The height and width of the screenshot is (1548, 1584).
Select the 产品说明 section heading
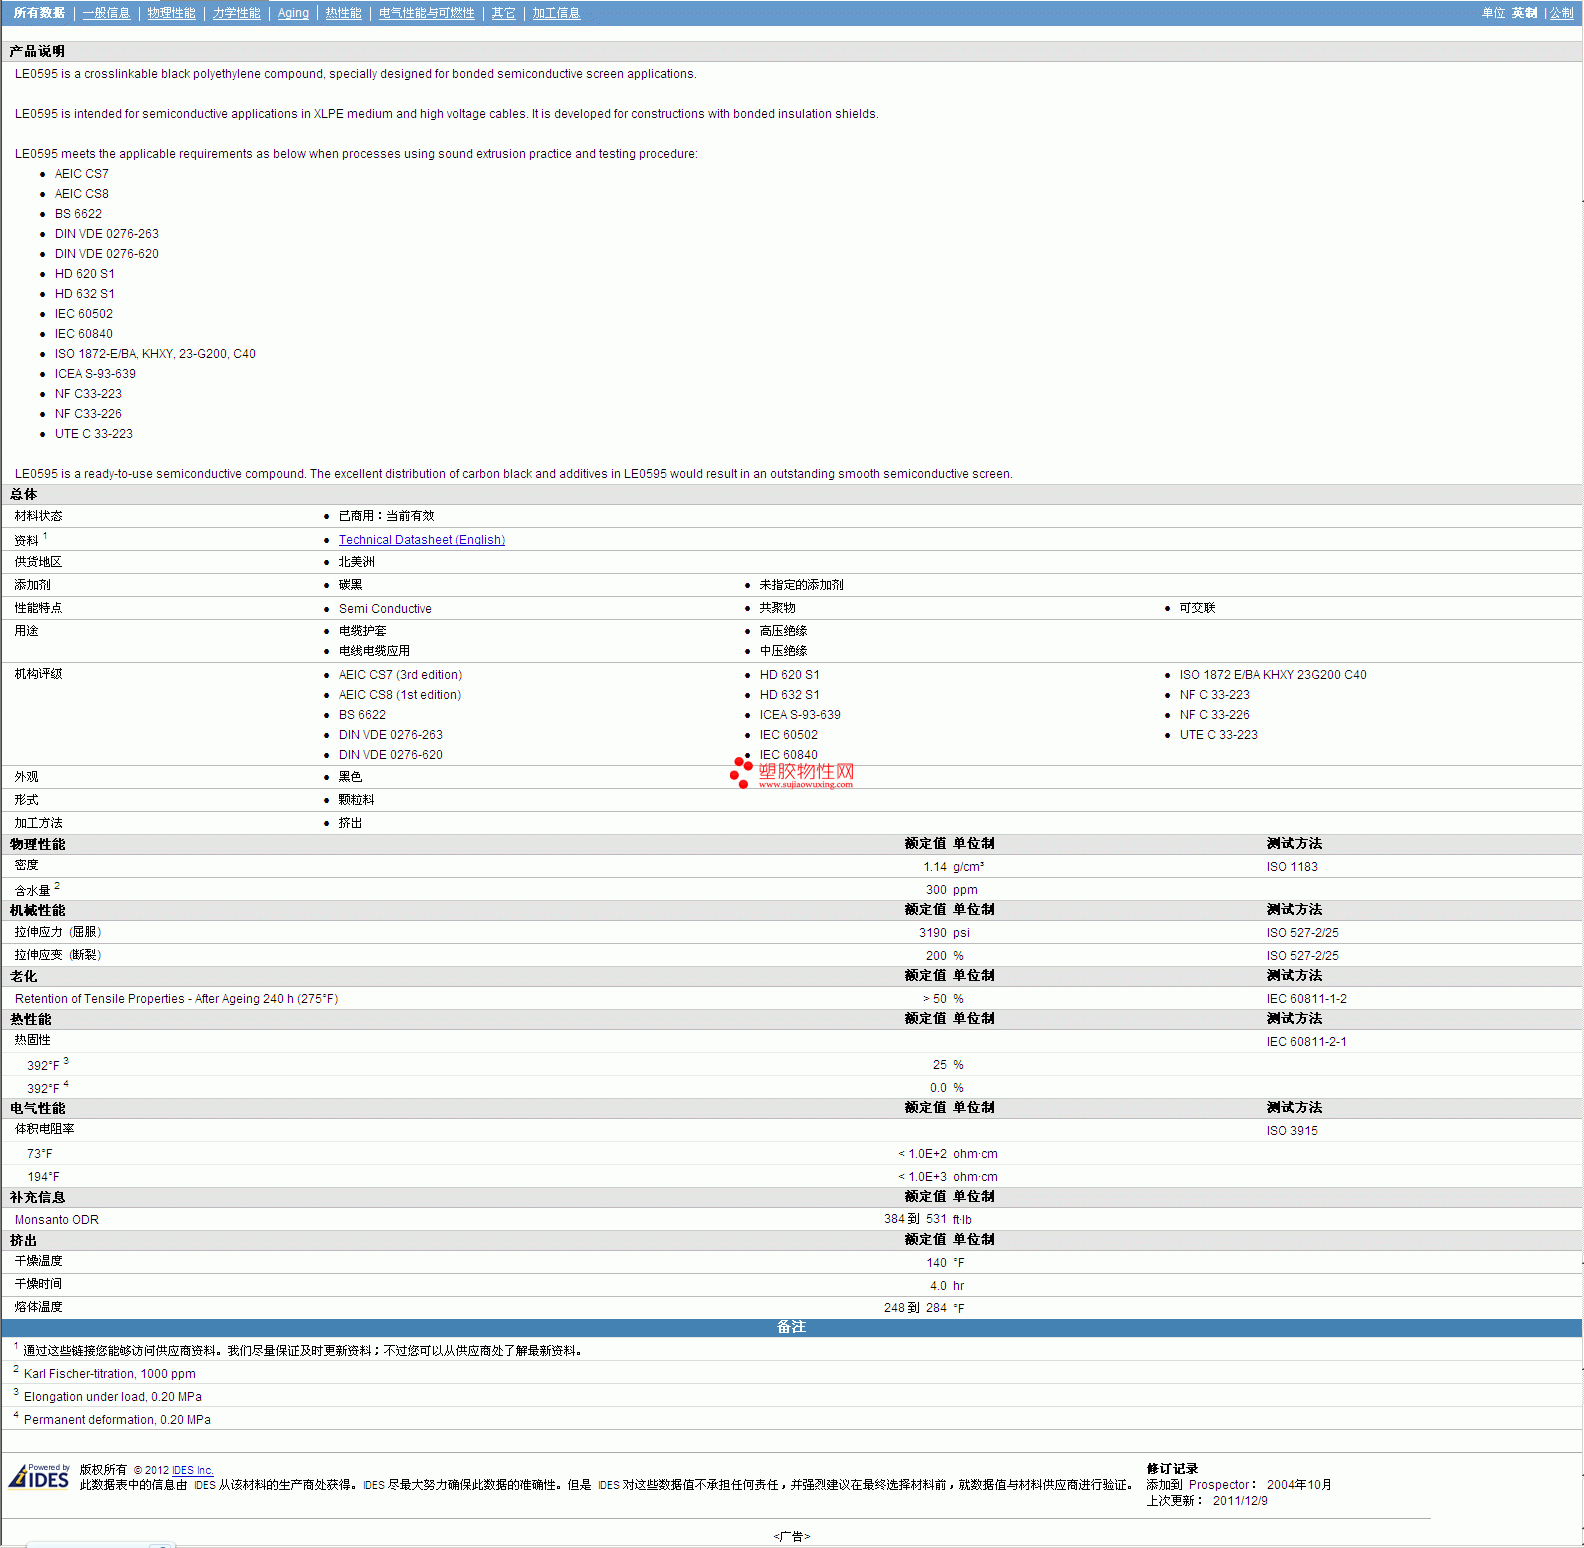(38, 51)
